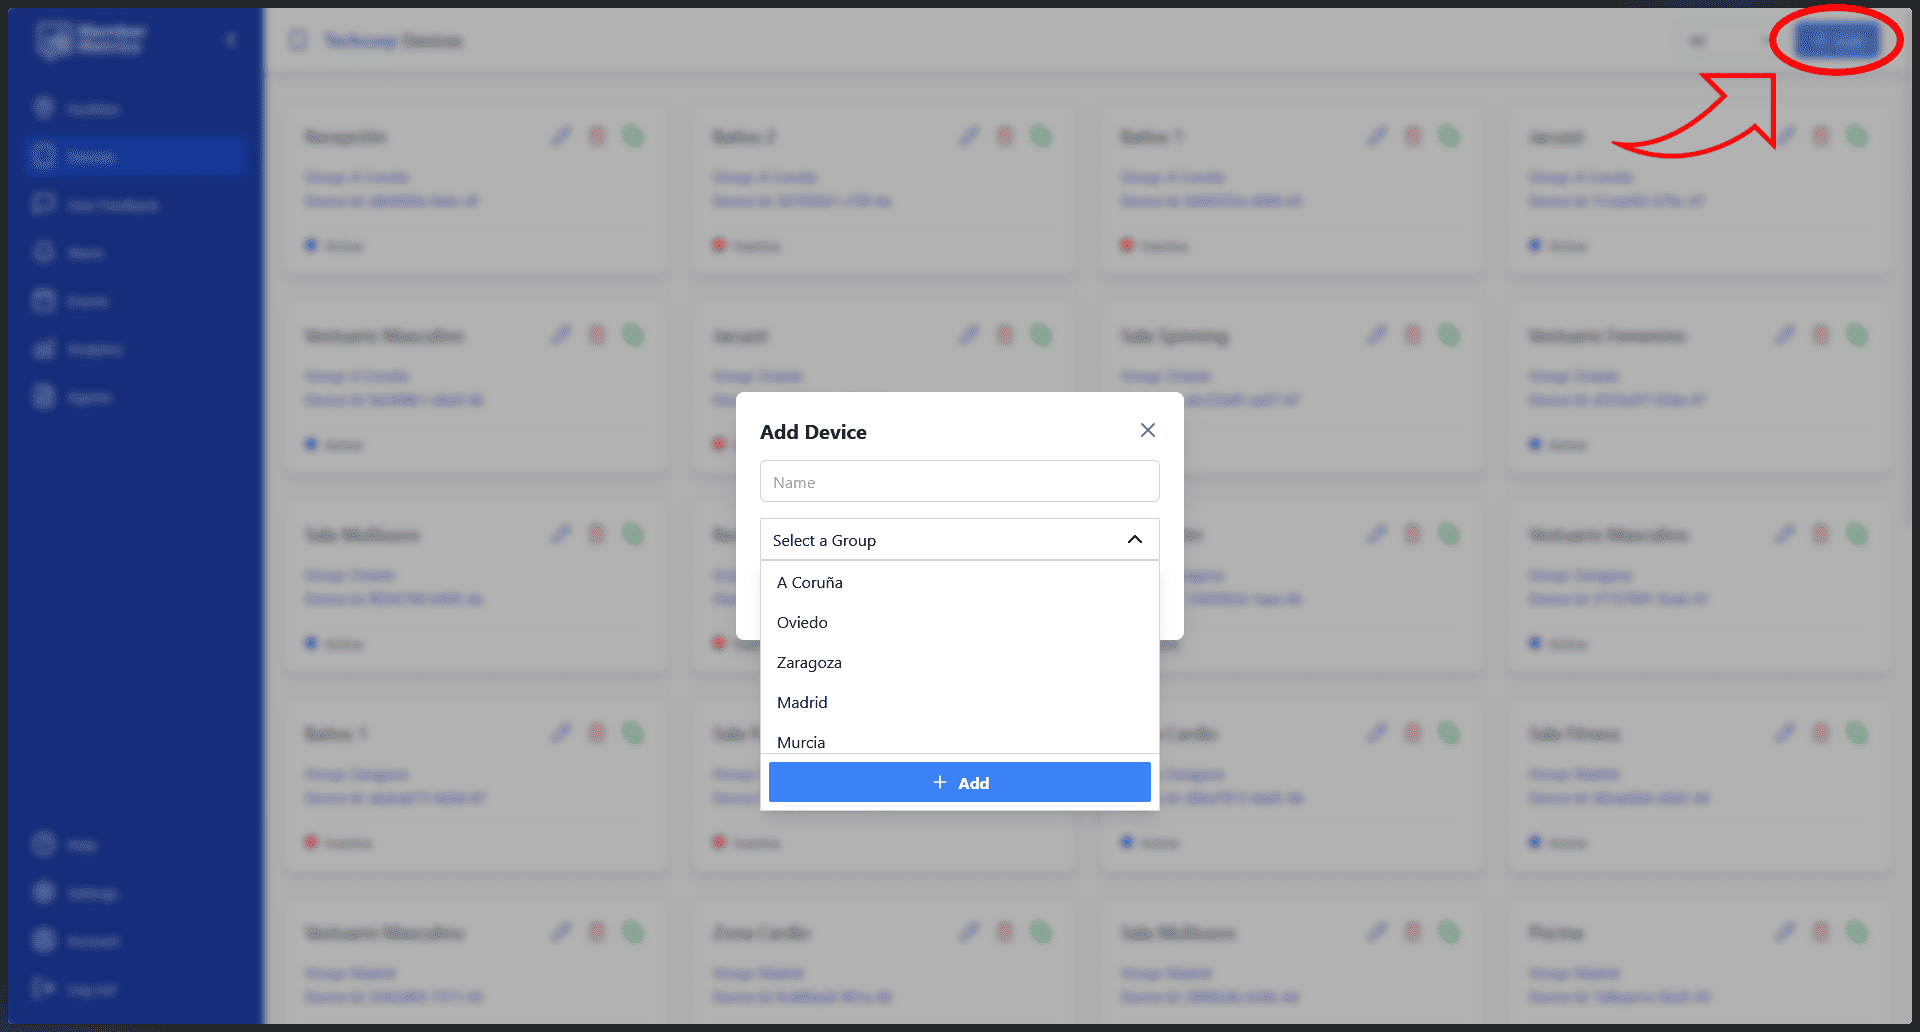Screen dimensions: 1920x1032
Task: Collapse the sidebar with the arrow icon
Action: [x=231, y=40]
